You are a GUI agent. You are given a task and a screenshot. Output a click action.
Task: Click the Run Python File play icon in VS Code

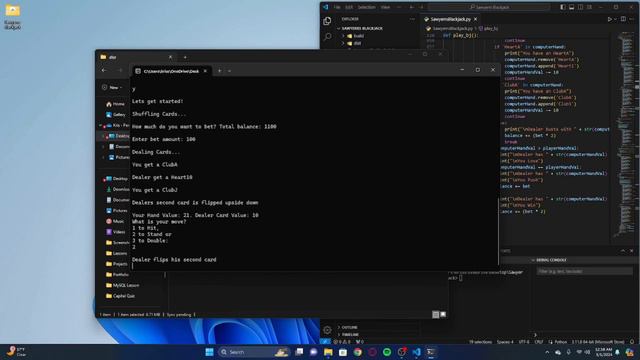(609, 19)
